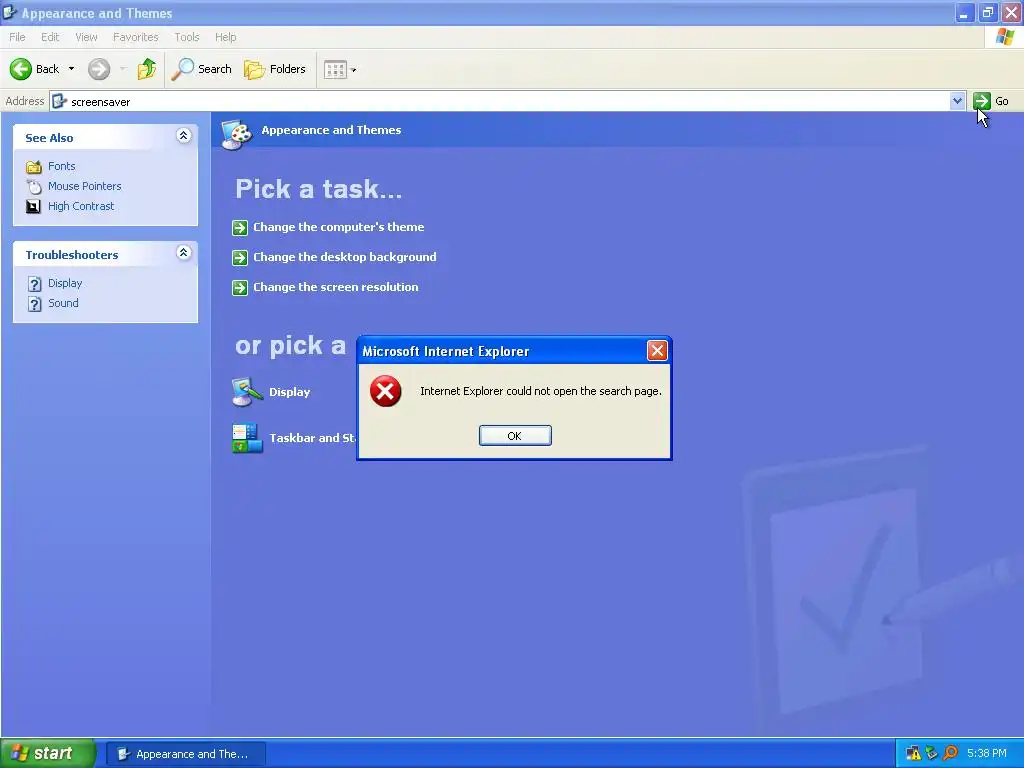The image size is (1024, 768).
Task: Click the magnifier search tray icon
Action: 950,754
